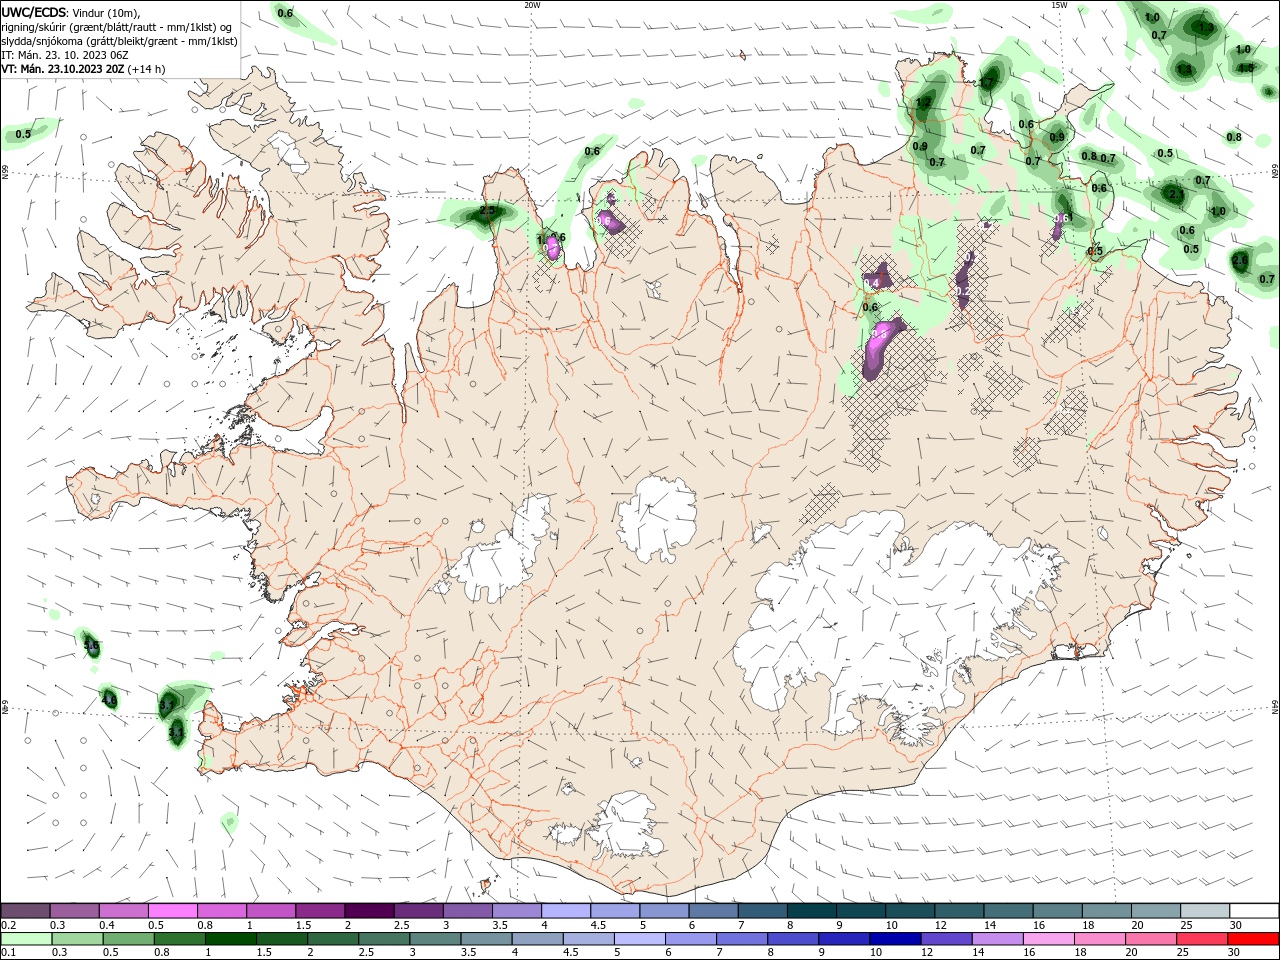The width and height of the screenshot is (1280, 960).
Task: Select the dark teal snow swatch between 8 and 9
Action: coord(811,911)
